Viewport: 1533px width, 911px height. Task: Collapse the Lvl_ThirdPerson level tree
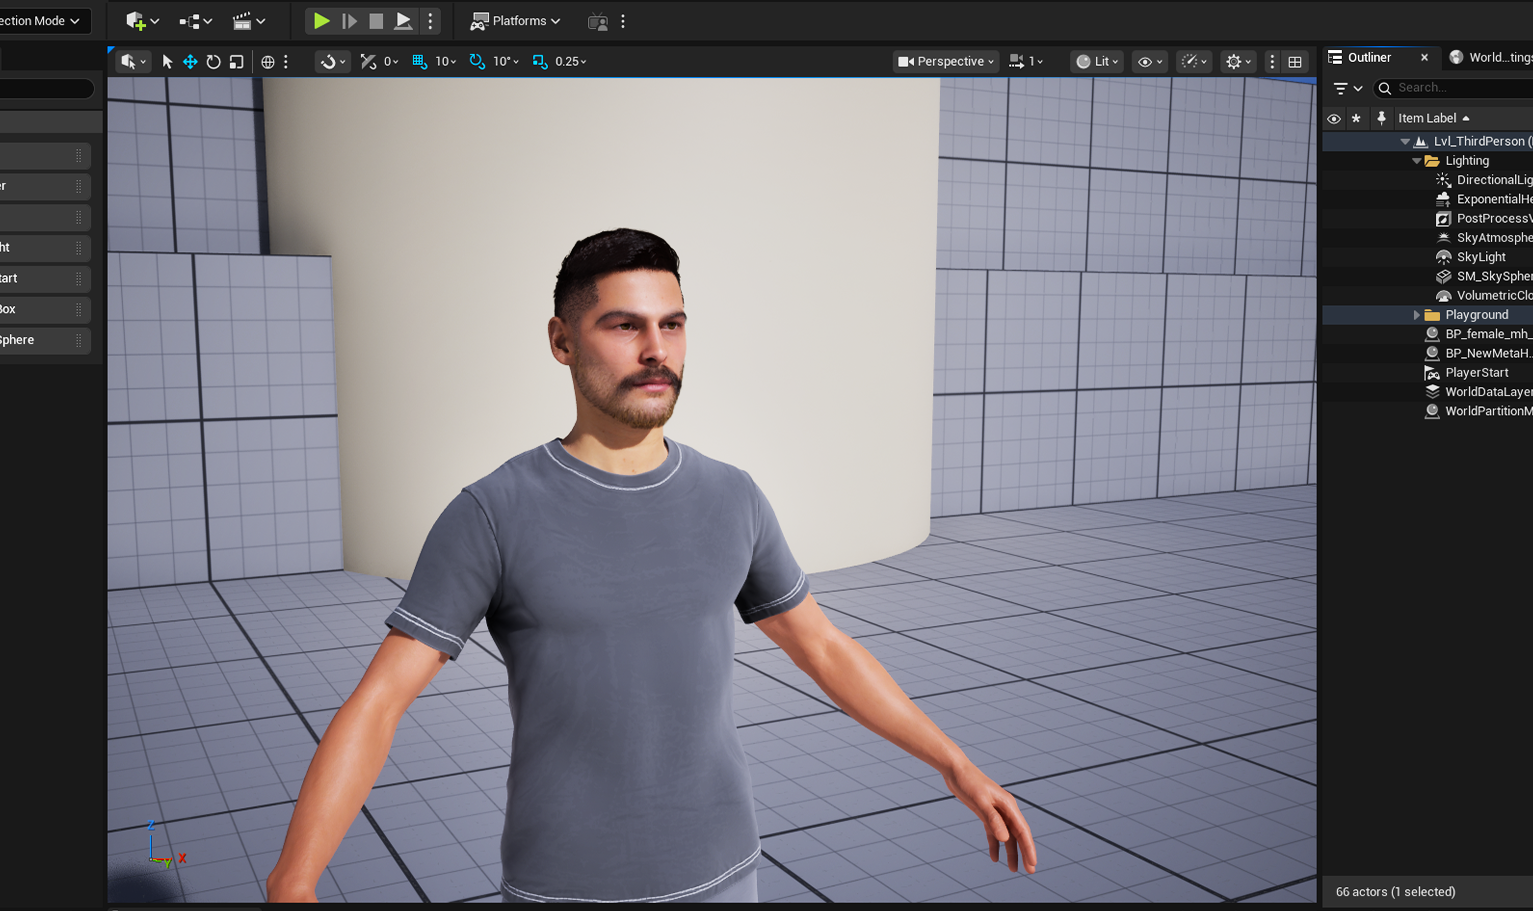[1405, 142]
